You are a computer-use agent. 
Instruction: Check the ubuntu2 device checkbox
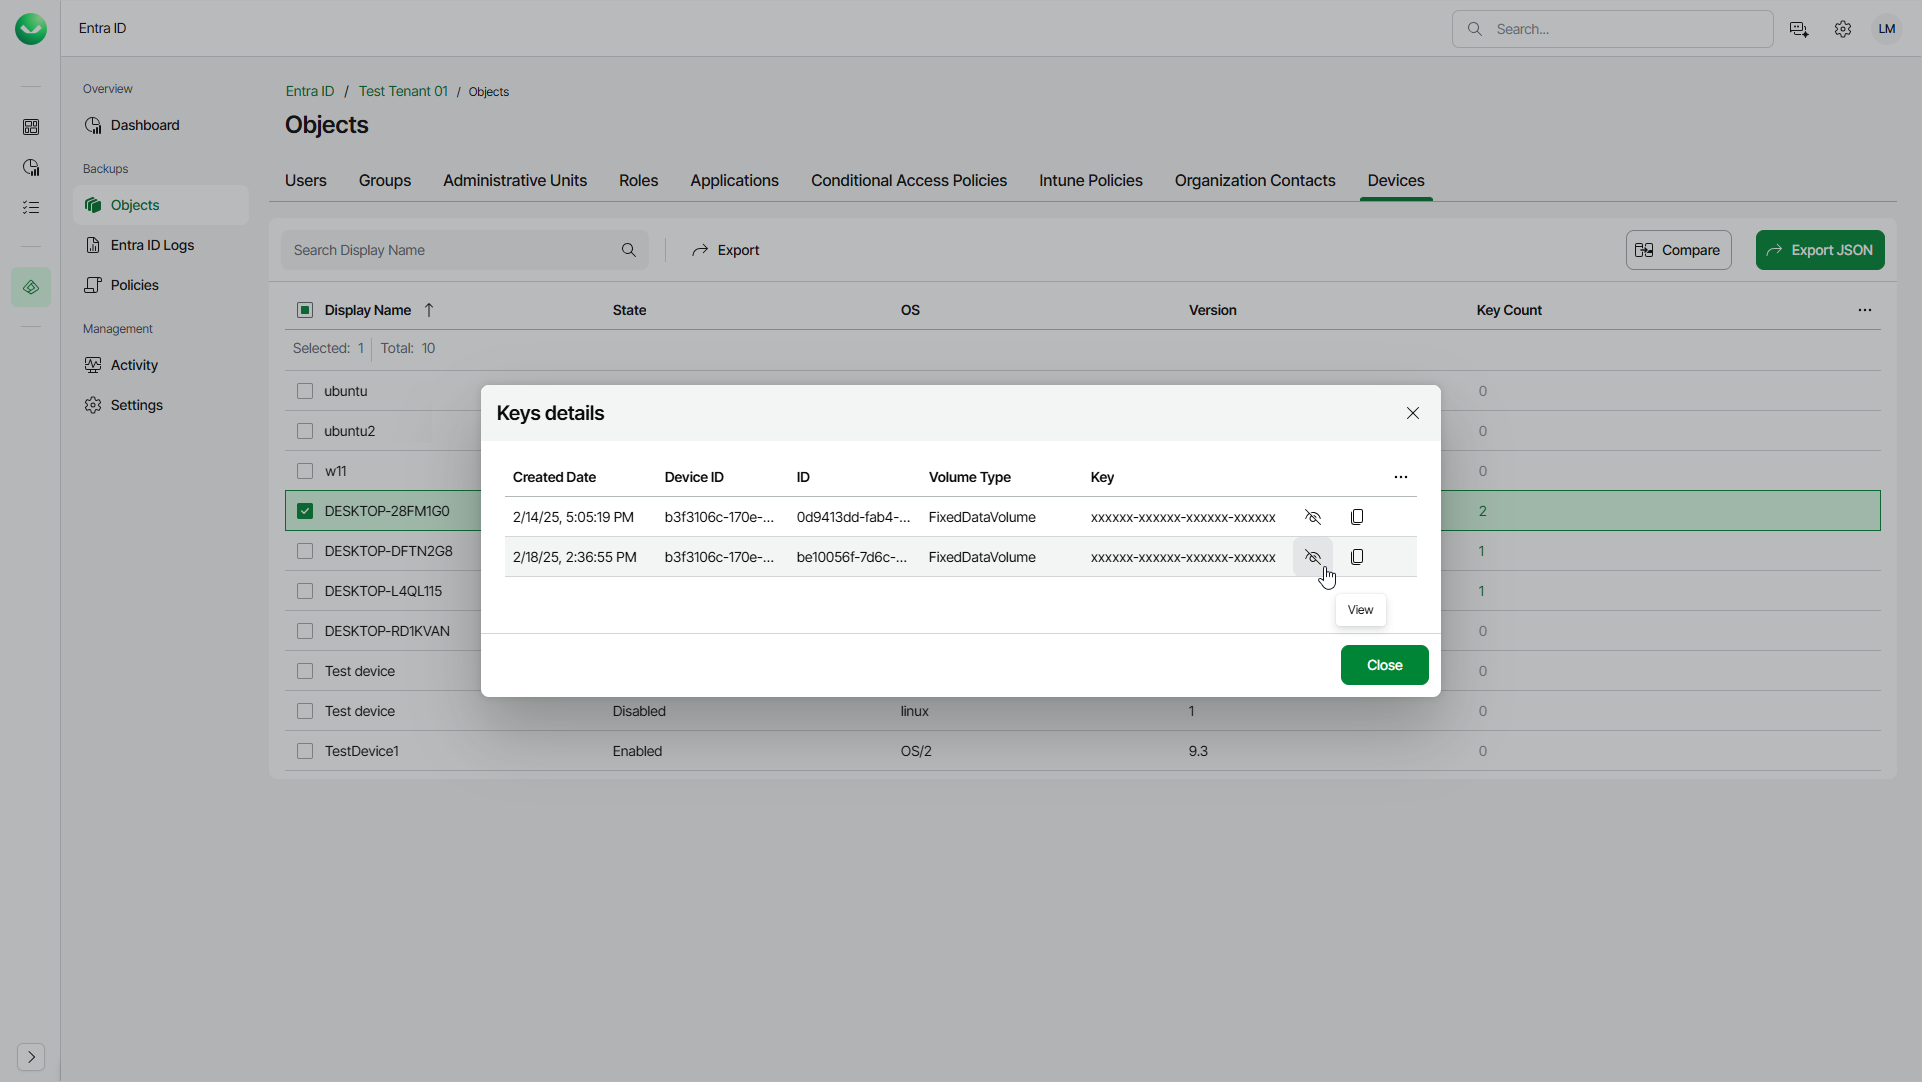305,431
